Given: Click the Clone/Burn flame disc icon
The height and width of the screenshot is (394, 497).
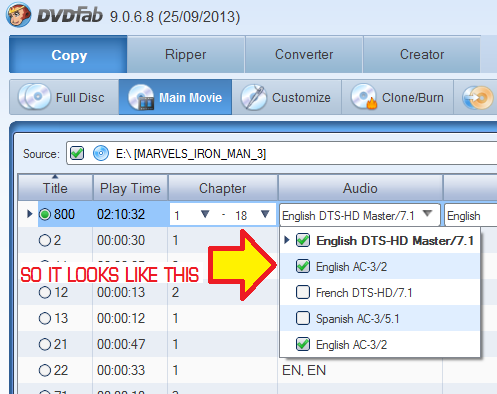Looking at the screenshot, I should (x=364, y=97).
